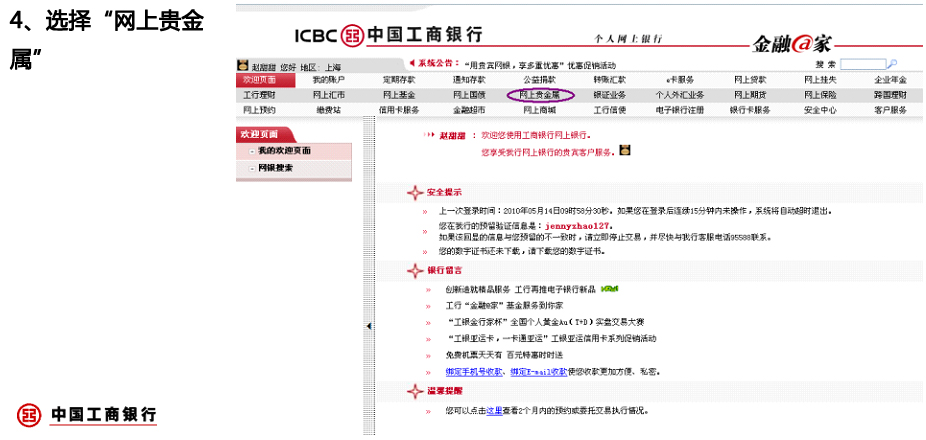Click the 工银金行家杯 trading contest message
The width and height of the screenshot is (926, 440).
(x=546, y=322)
